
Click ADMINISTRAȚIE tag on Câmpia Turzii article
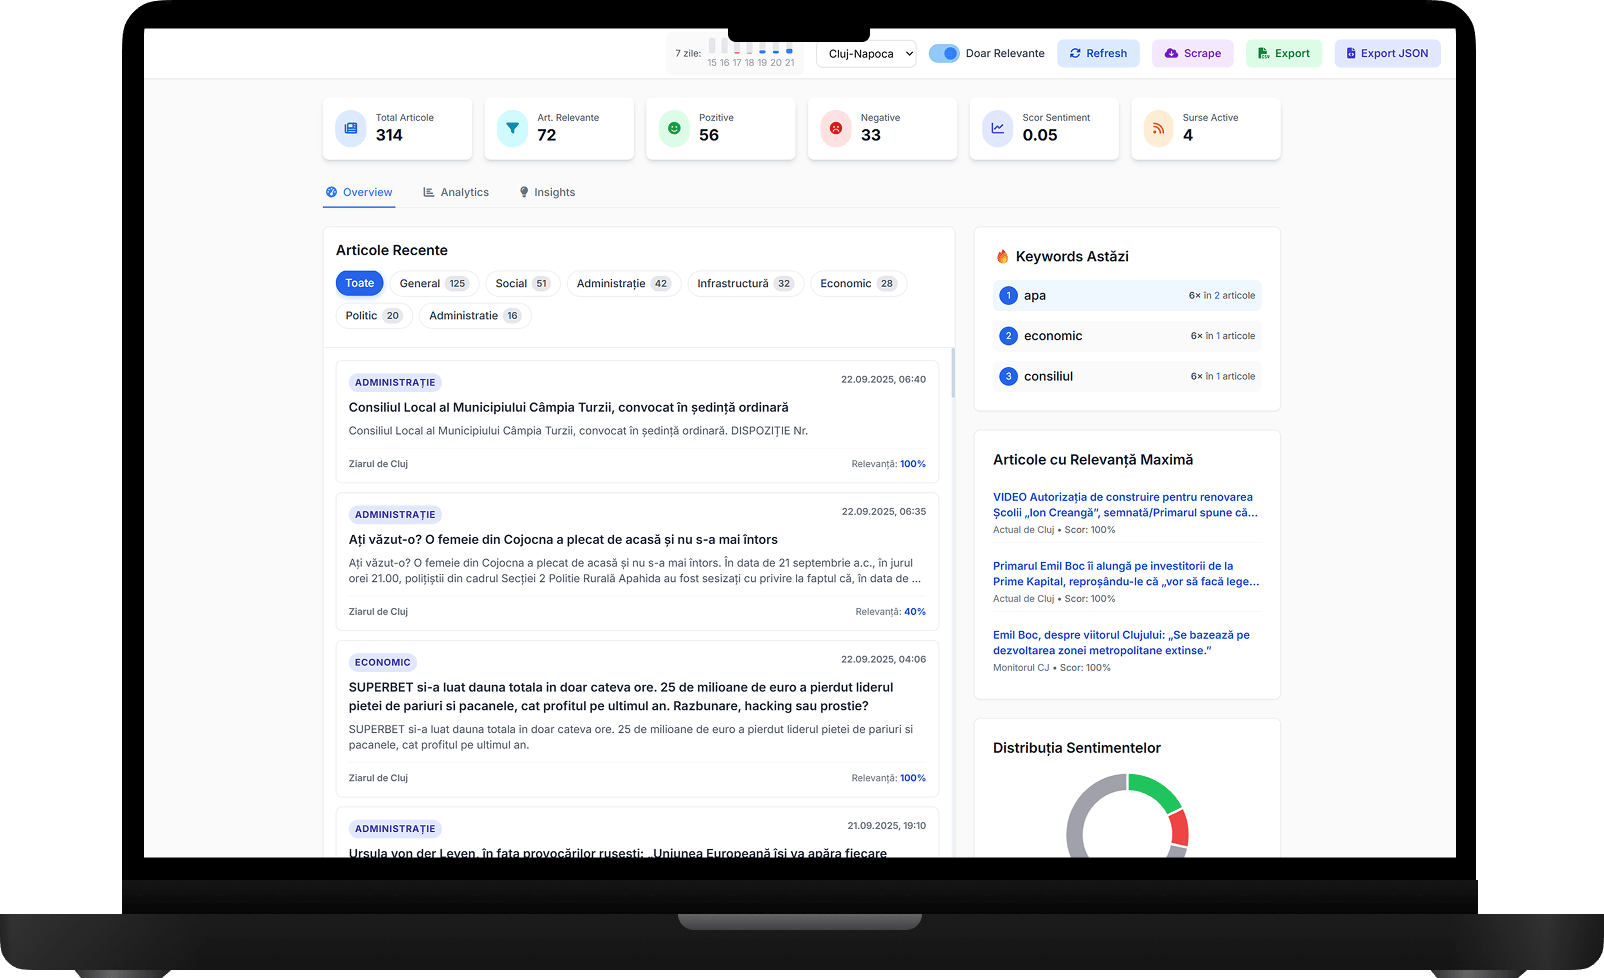395,382
